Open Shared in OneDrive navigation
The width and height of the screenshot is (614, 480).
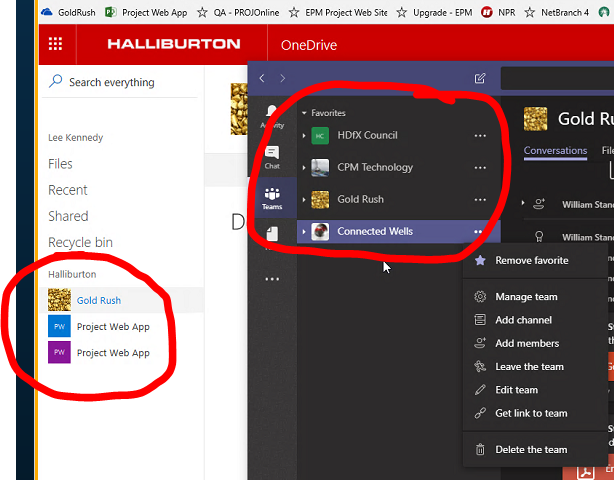(68, 216)
